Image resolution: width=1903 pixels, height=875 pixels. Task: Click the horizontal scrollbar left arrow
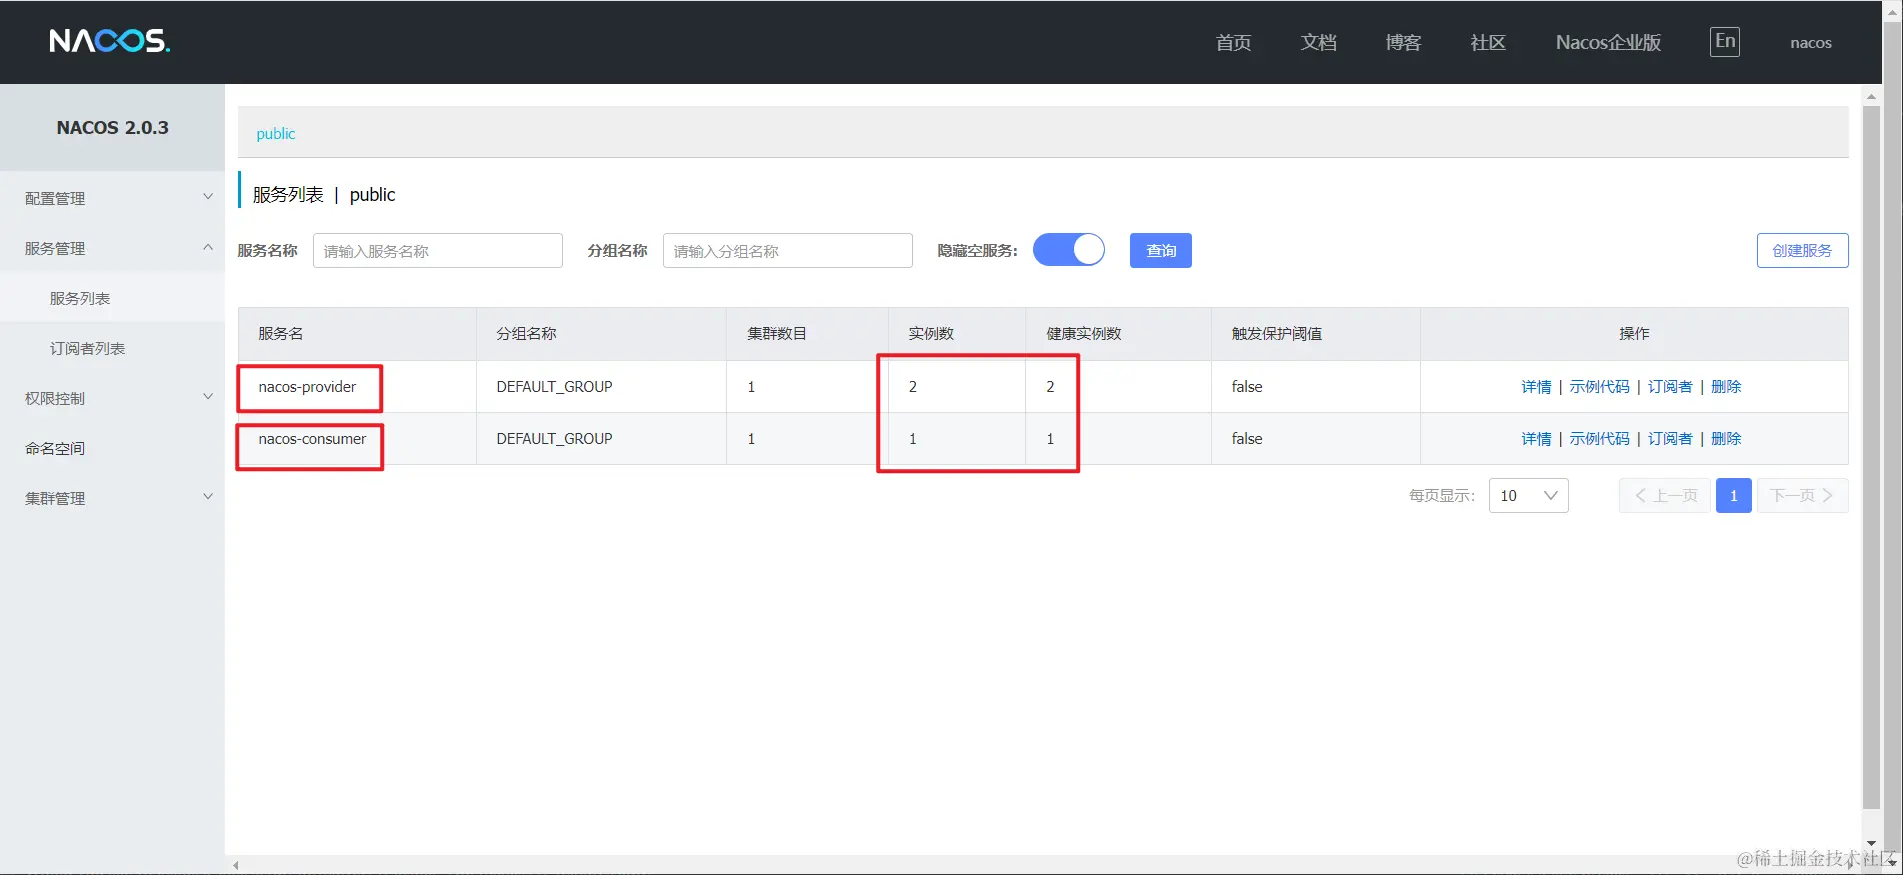[x=236, y=865]
